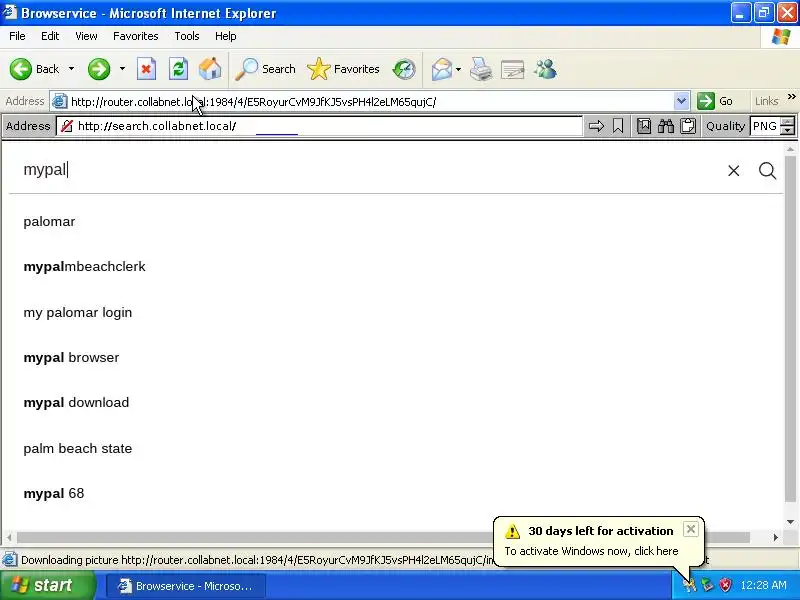Select the mypal download suggestion
This screenshot has height=600, width=800.
point(77,403)
